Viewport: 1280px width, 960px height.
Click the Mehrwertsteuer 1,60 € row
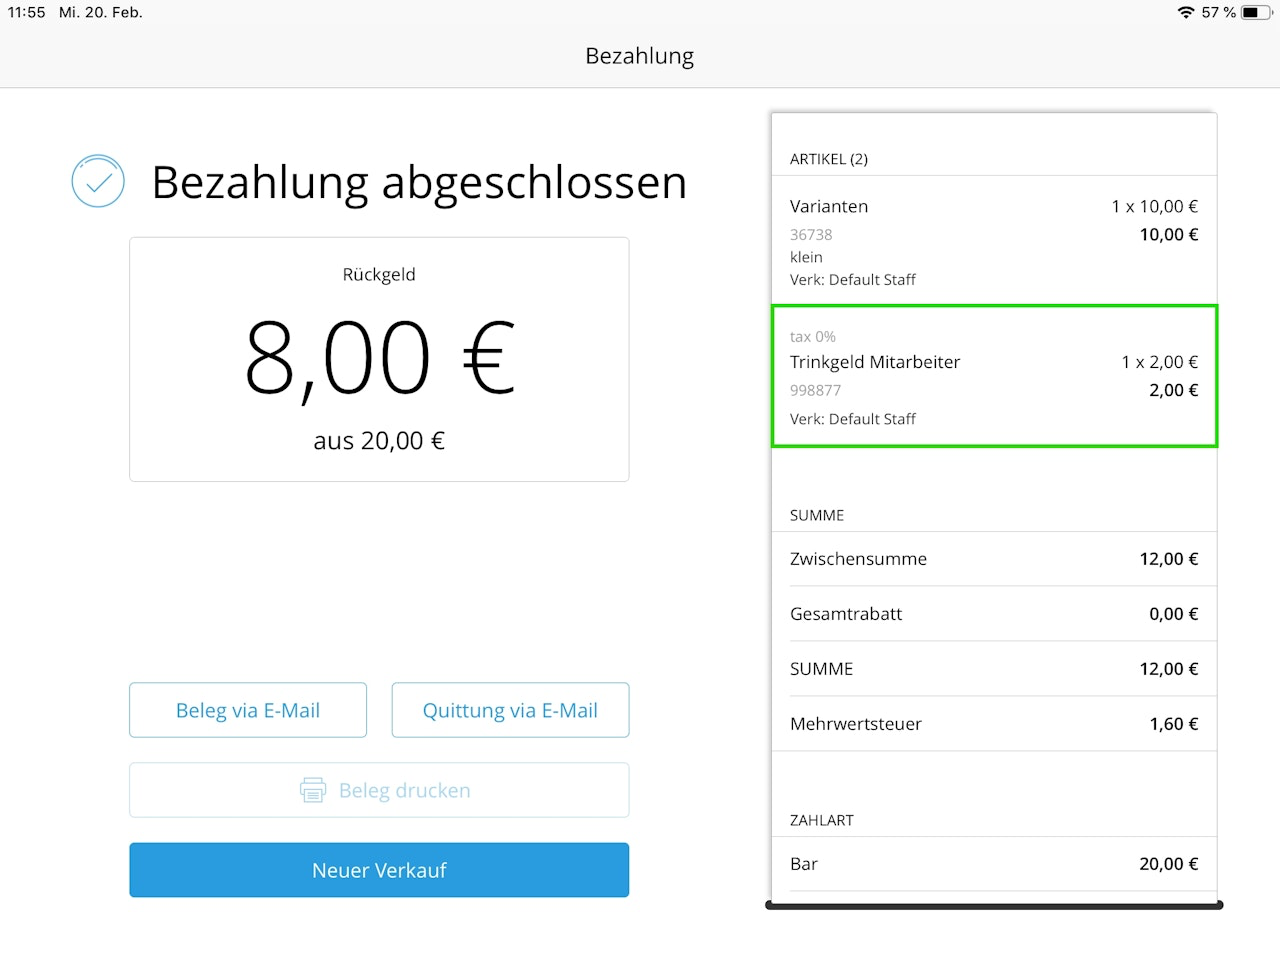tap(994, 724)
